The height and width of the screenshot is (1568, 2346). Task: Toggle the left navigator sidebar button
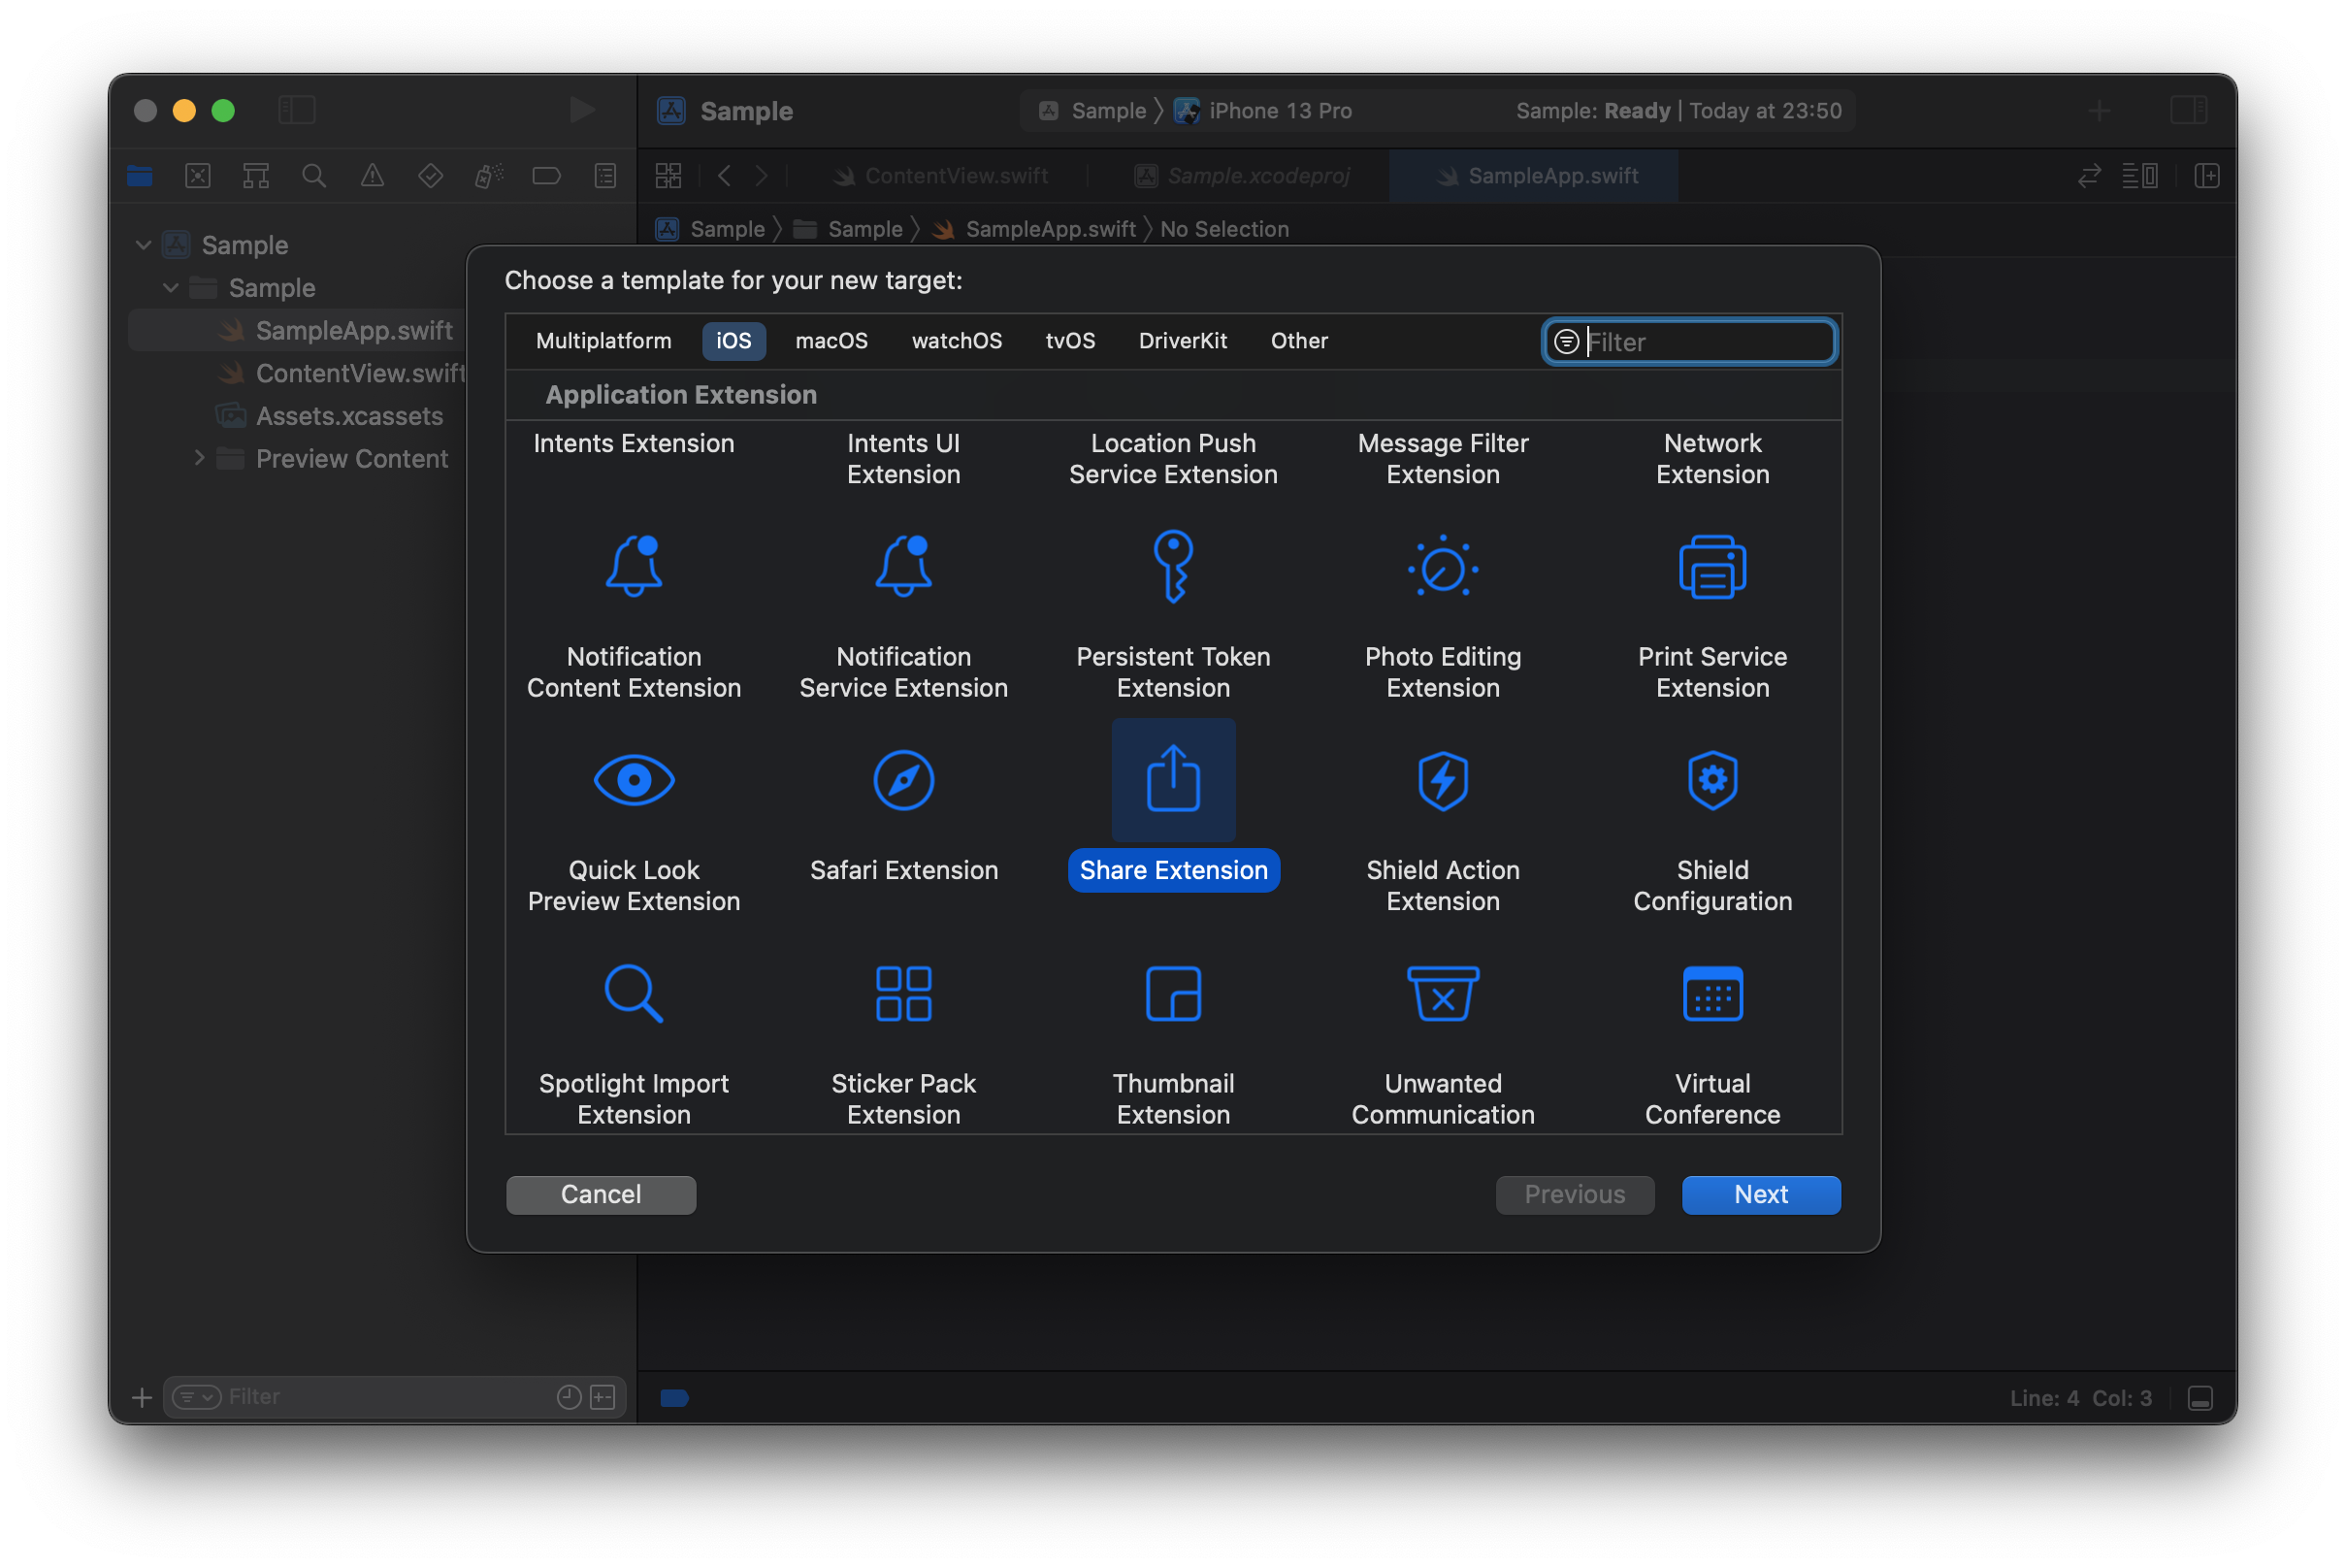[297, 110]
